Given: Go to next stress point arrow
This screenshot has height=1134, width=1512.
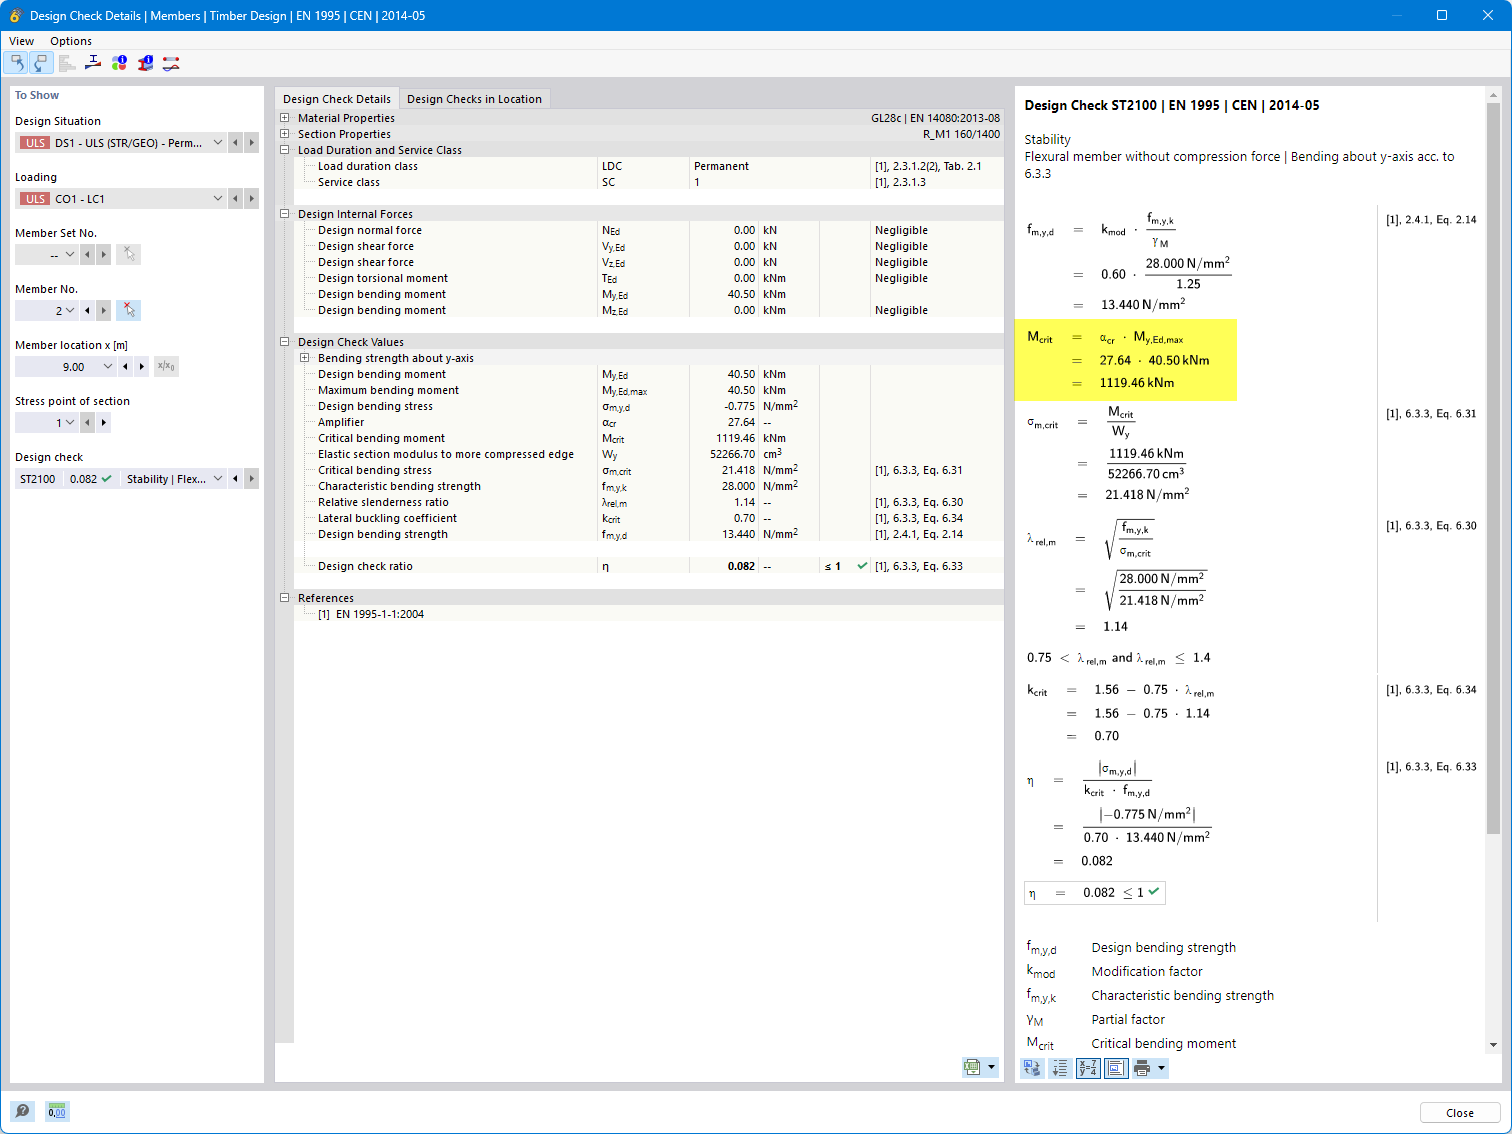Looking at the screenshot, I should [x=103, y=423].
